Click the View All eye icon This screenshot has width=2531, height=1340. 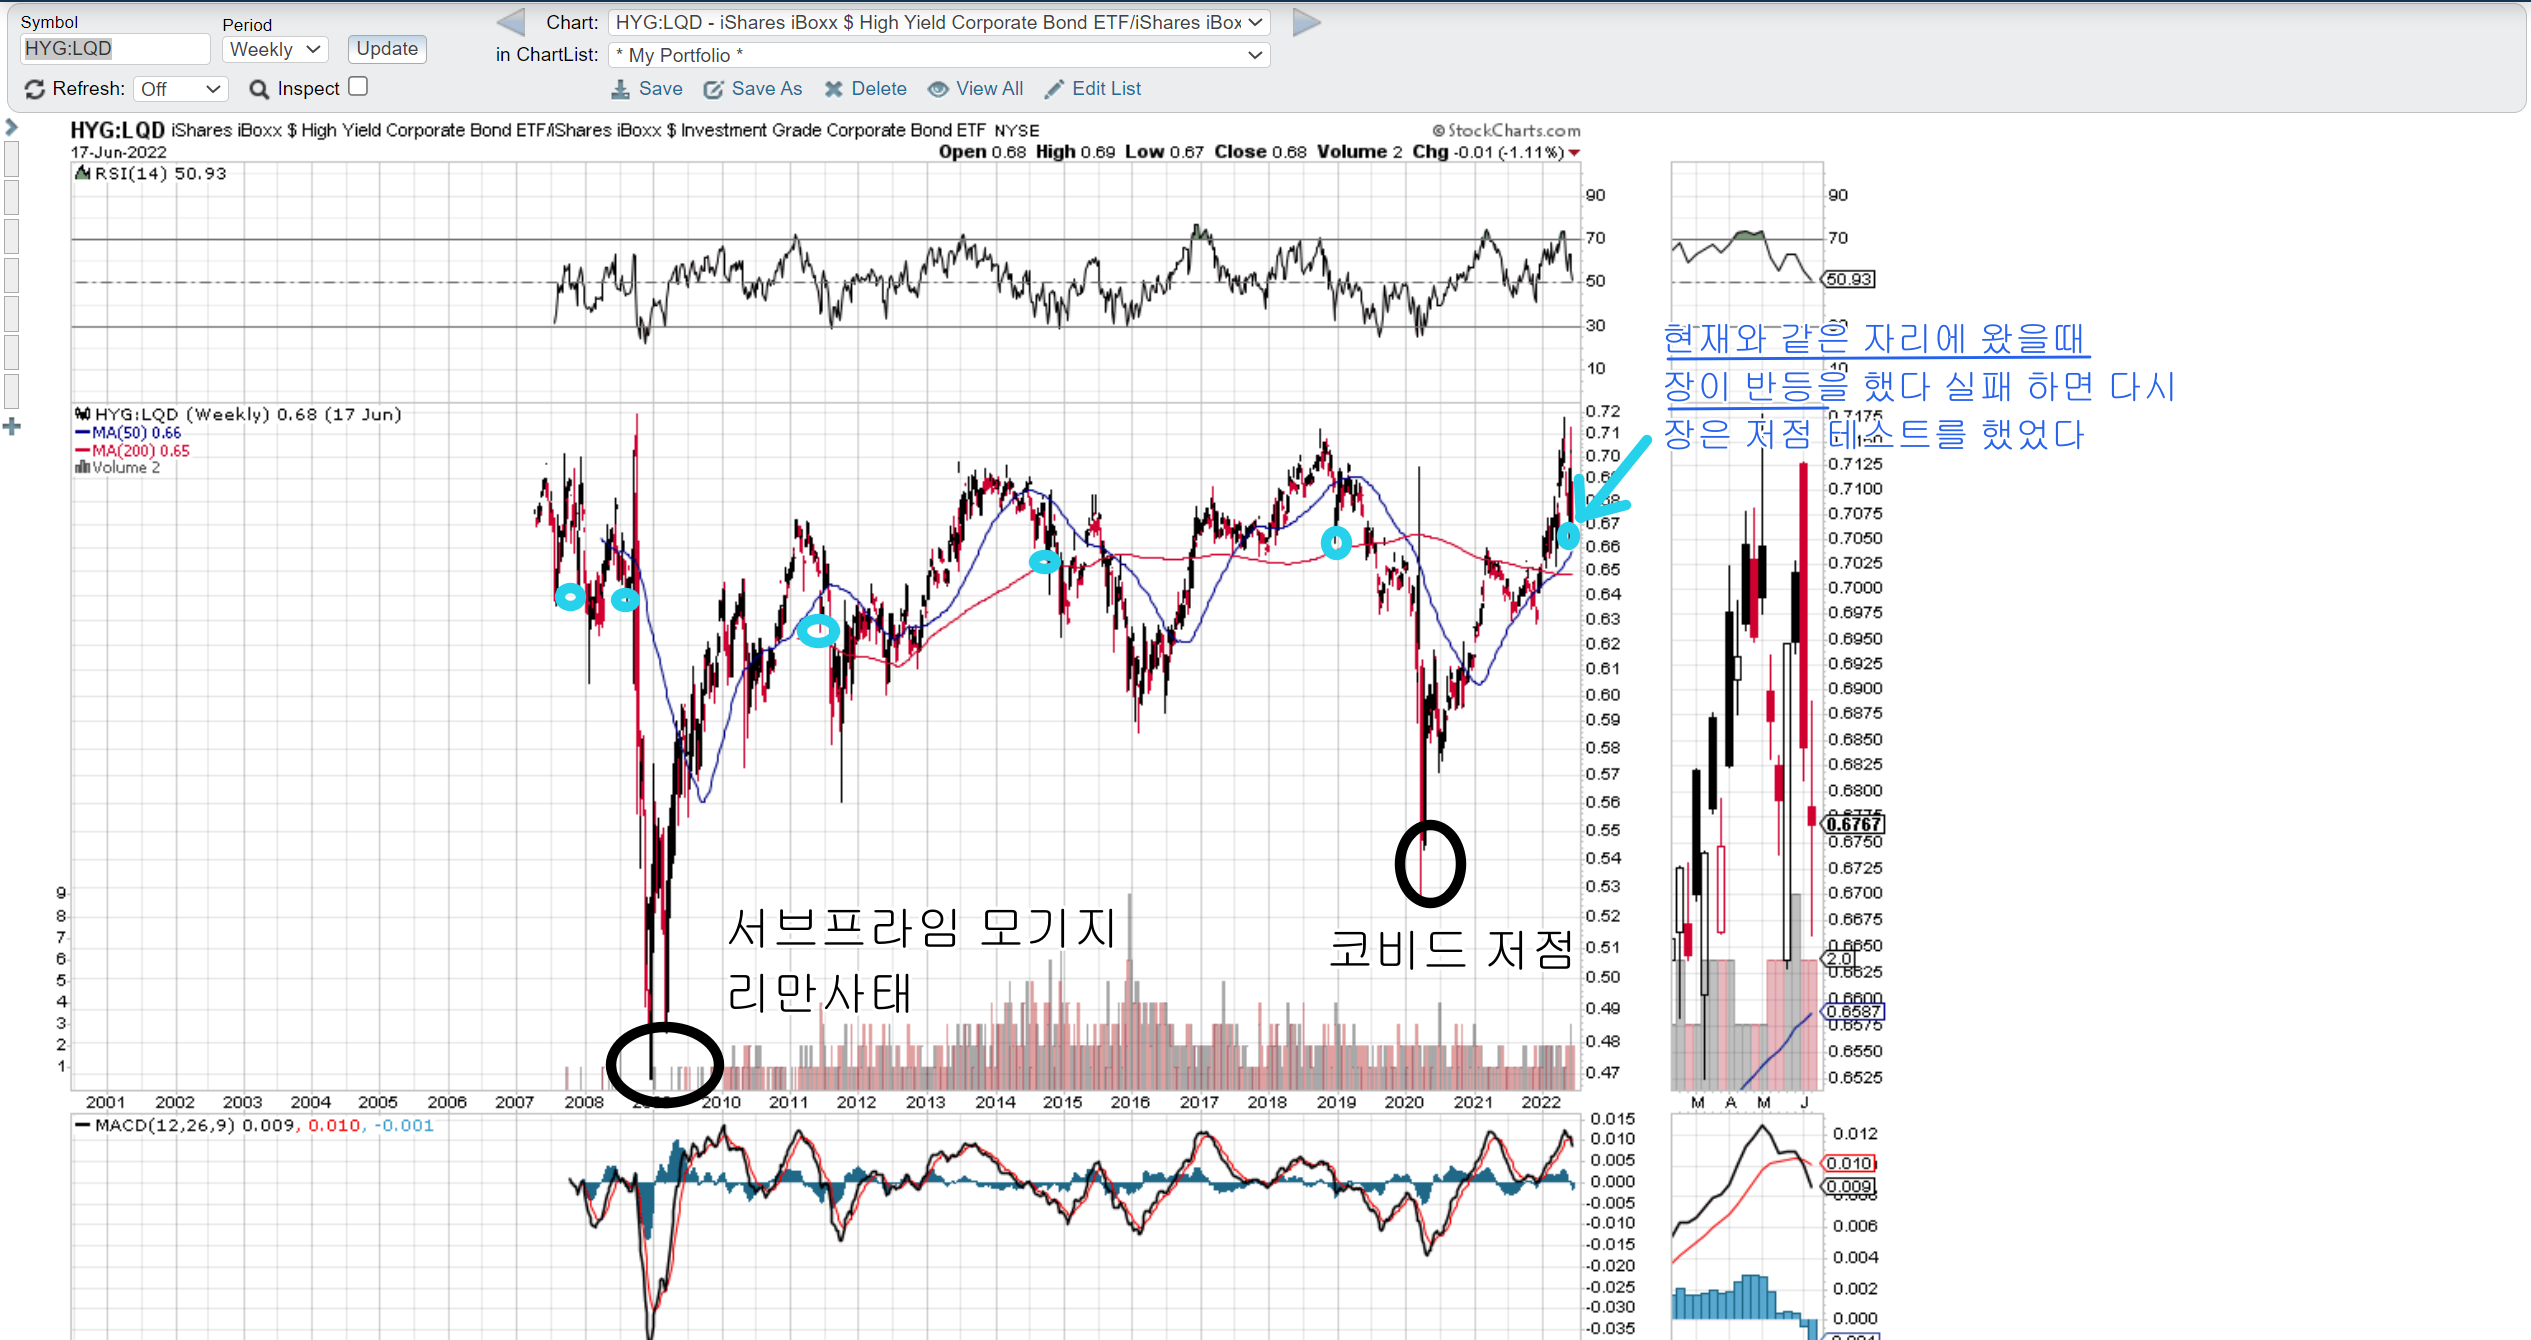click(x=938, y=89)
